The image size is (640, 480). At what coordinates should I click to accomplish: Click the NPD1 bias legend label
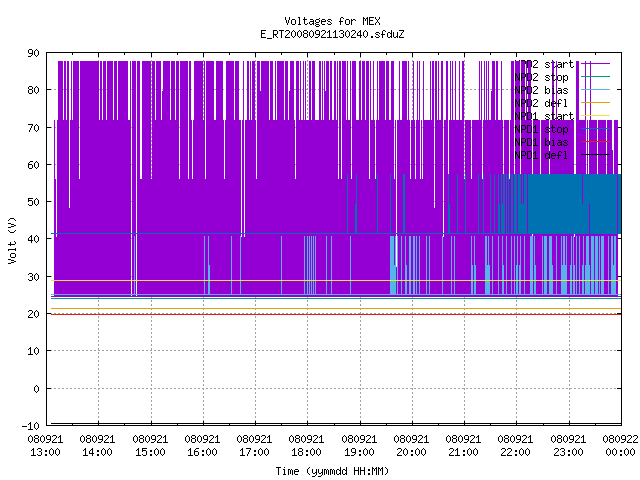541,142
